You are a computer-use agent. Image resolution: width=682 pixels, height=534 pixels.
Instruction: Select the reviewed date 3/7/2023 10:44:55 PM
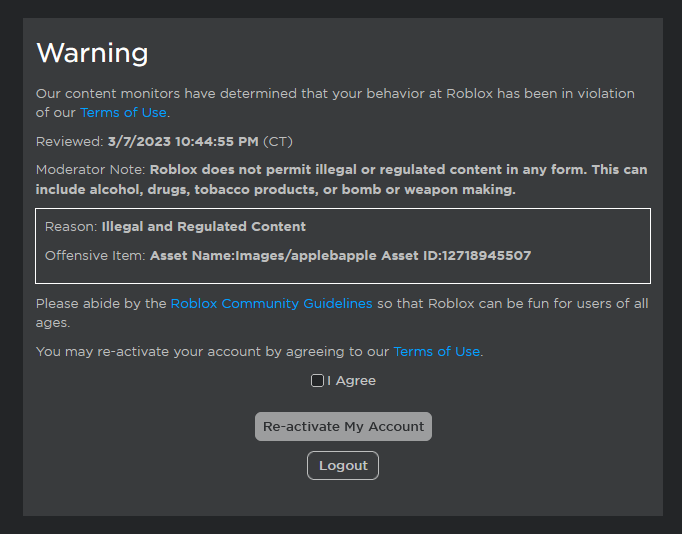click(x=183, y=142)
